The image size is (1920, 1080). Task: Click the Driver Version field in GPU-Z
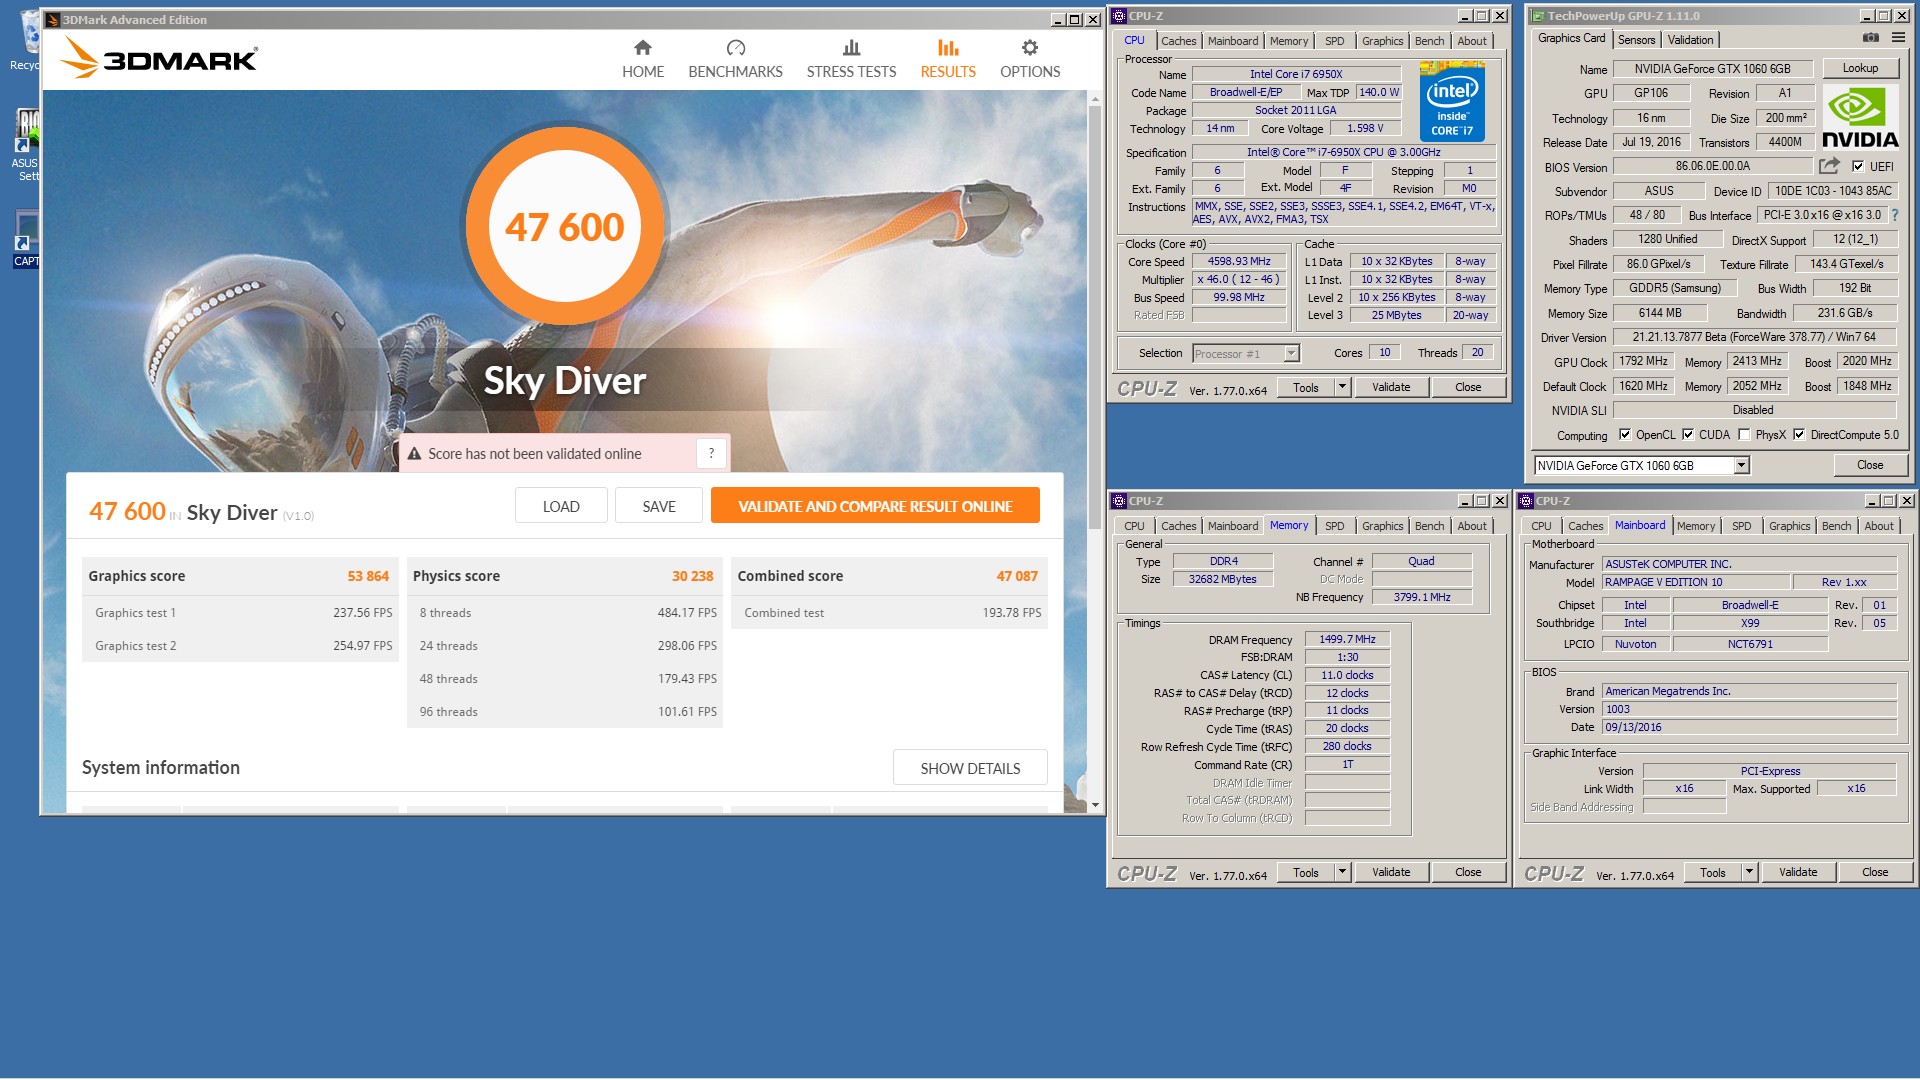[x=1754, y=338]
